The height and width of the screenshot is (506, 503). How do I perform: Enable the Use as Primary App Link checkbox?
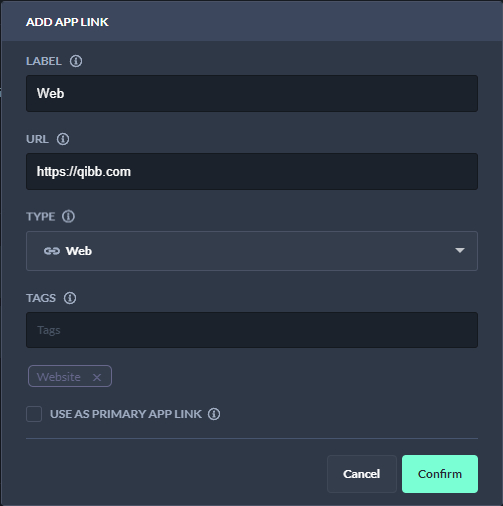click(x=34, y=414)
